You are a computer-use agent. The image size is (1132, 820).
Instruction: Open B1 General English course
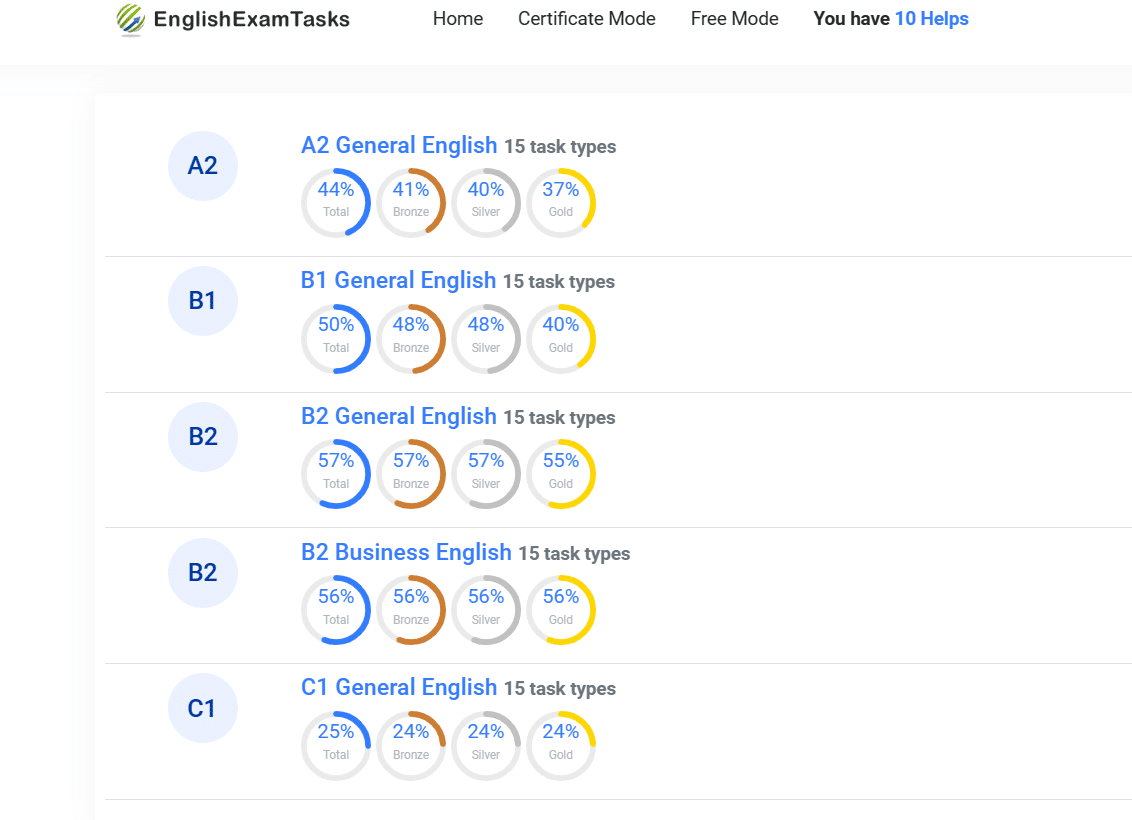pyautogui.click(x=398, y=280)
